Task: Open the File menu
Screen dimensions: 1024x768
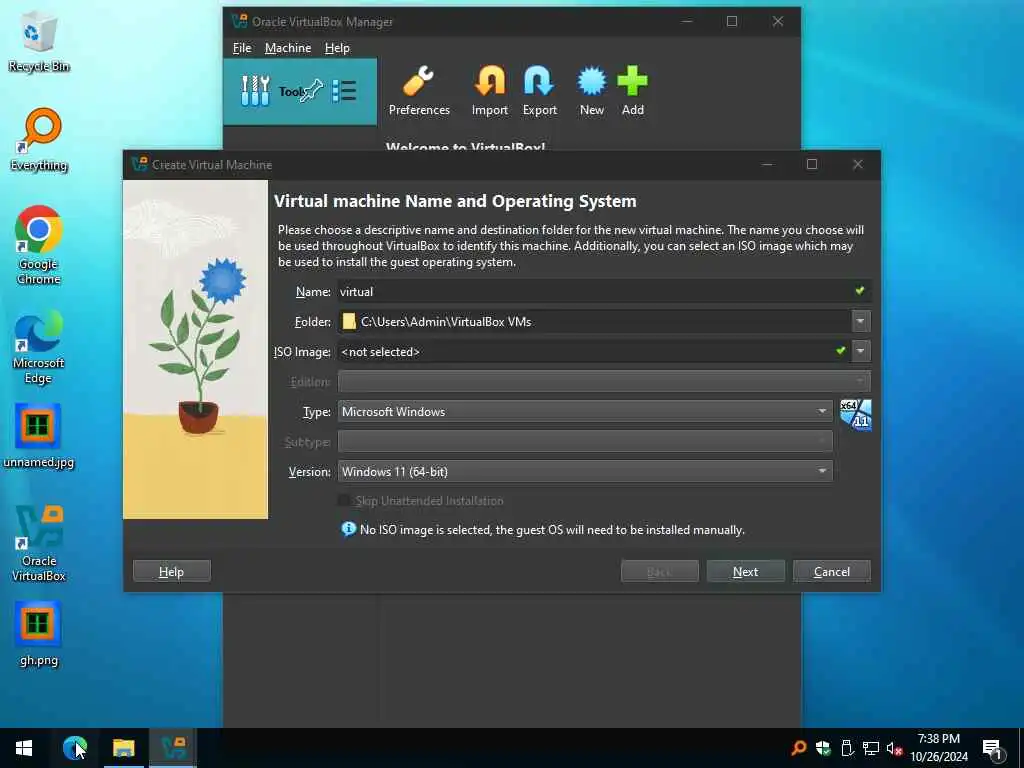Action: (x=242, y=48)
